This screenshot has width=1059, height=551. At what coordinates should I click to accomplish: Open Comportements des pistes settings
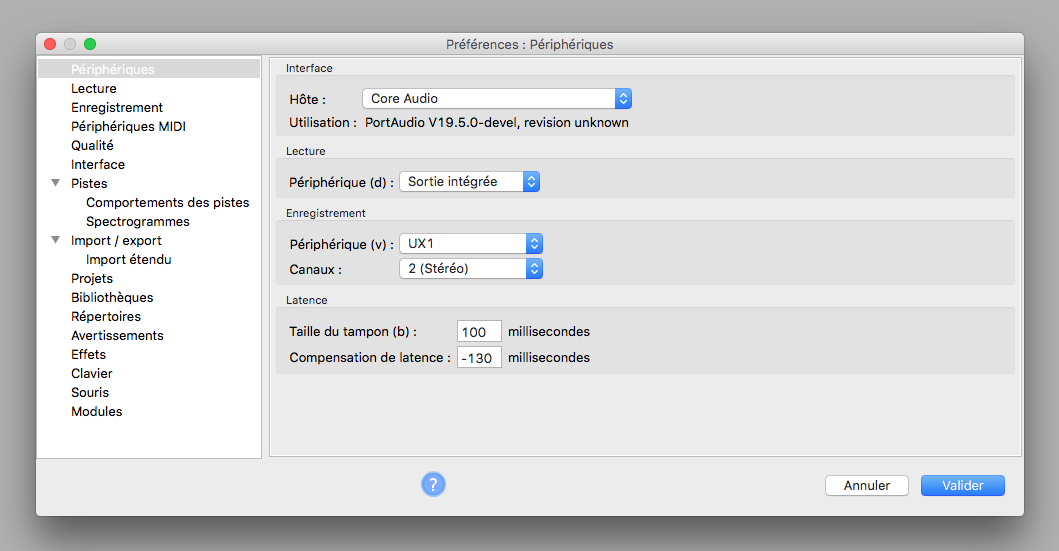click(167, 203)
